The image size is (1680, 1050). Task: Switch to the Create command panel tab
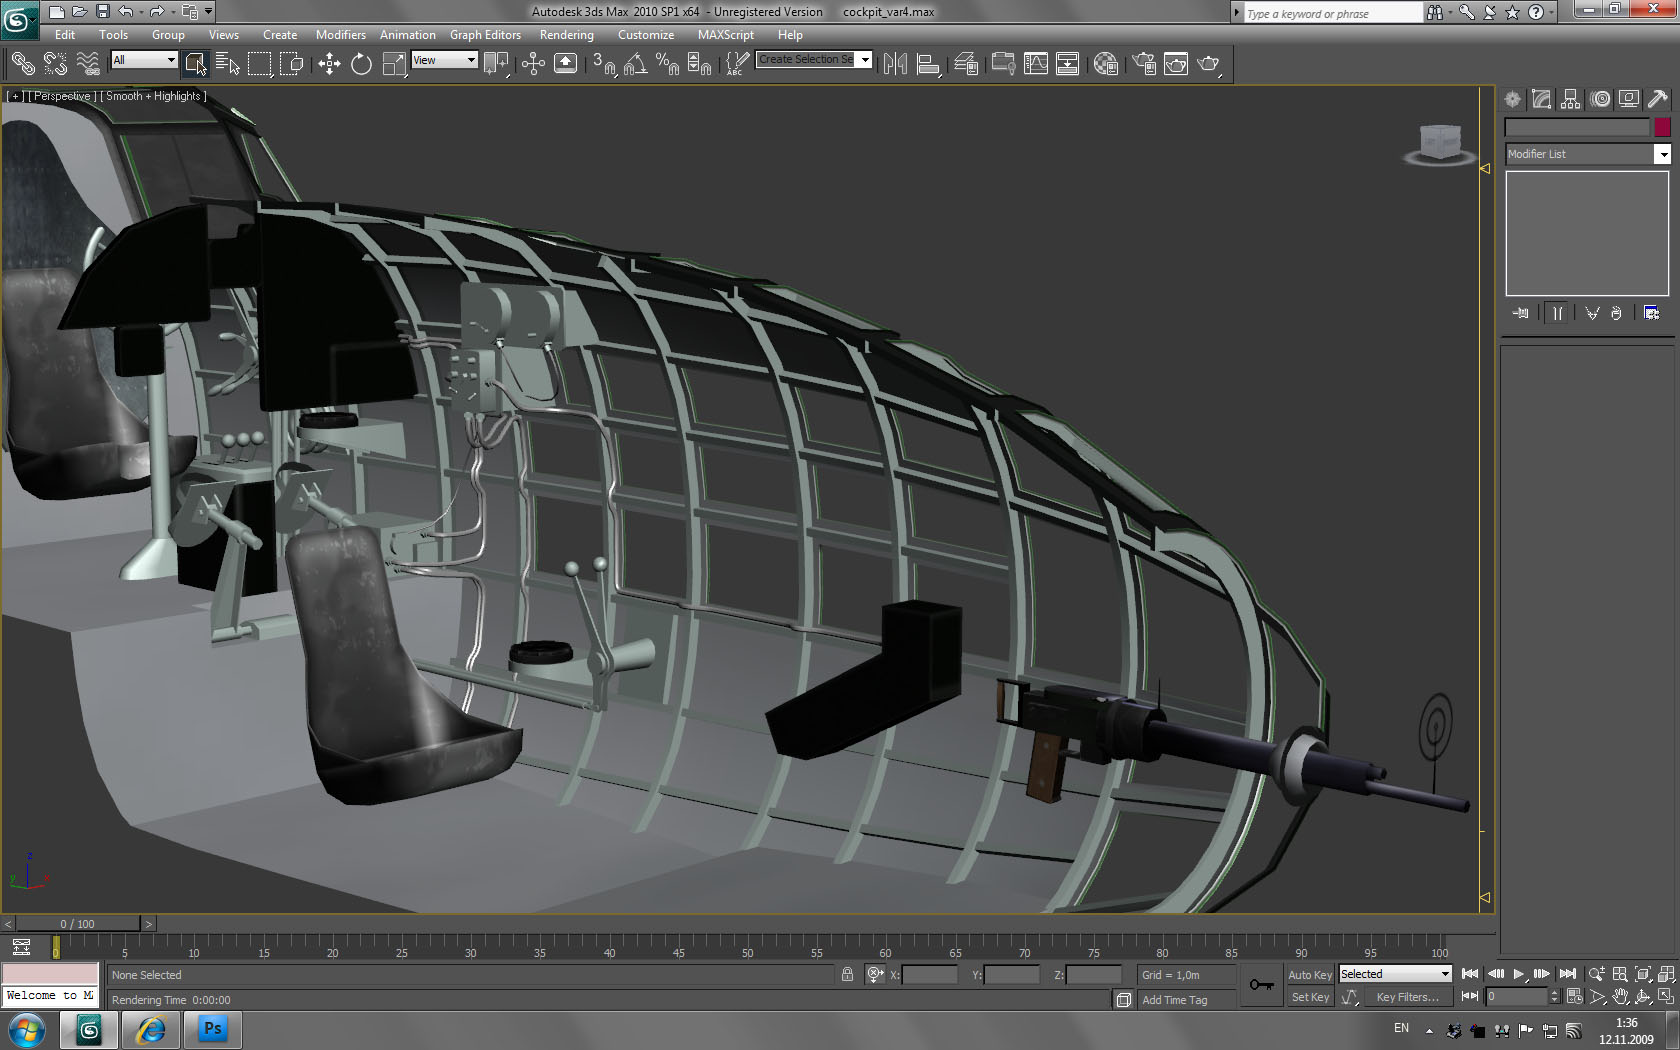point(1512,99)
